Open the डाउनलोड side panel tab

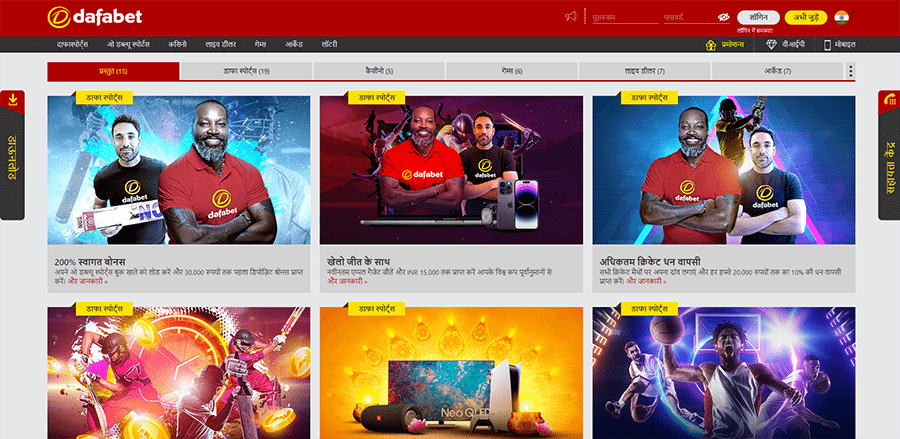point(12,156)
